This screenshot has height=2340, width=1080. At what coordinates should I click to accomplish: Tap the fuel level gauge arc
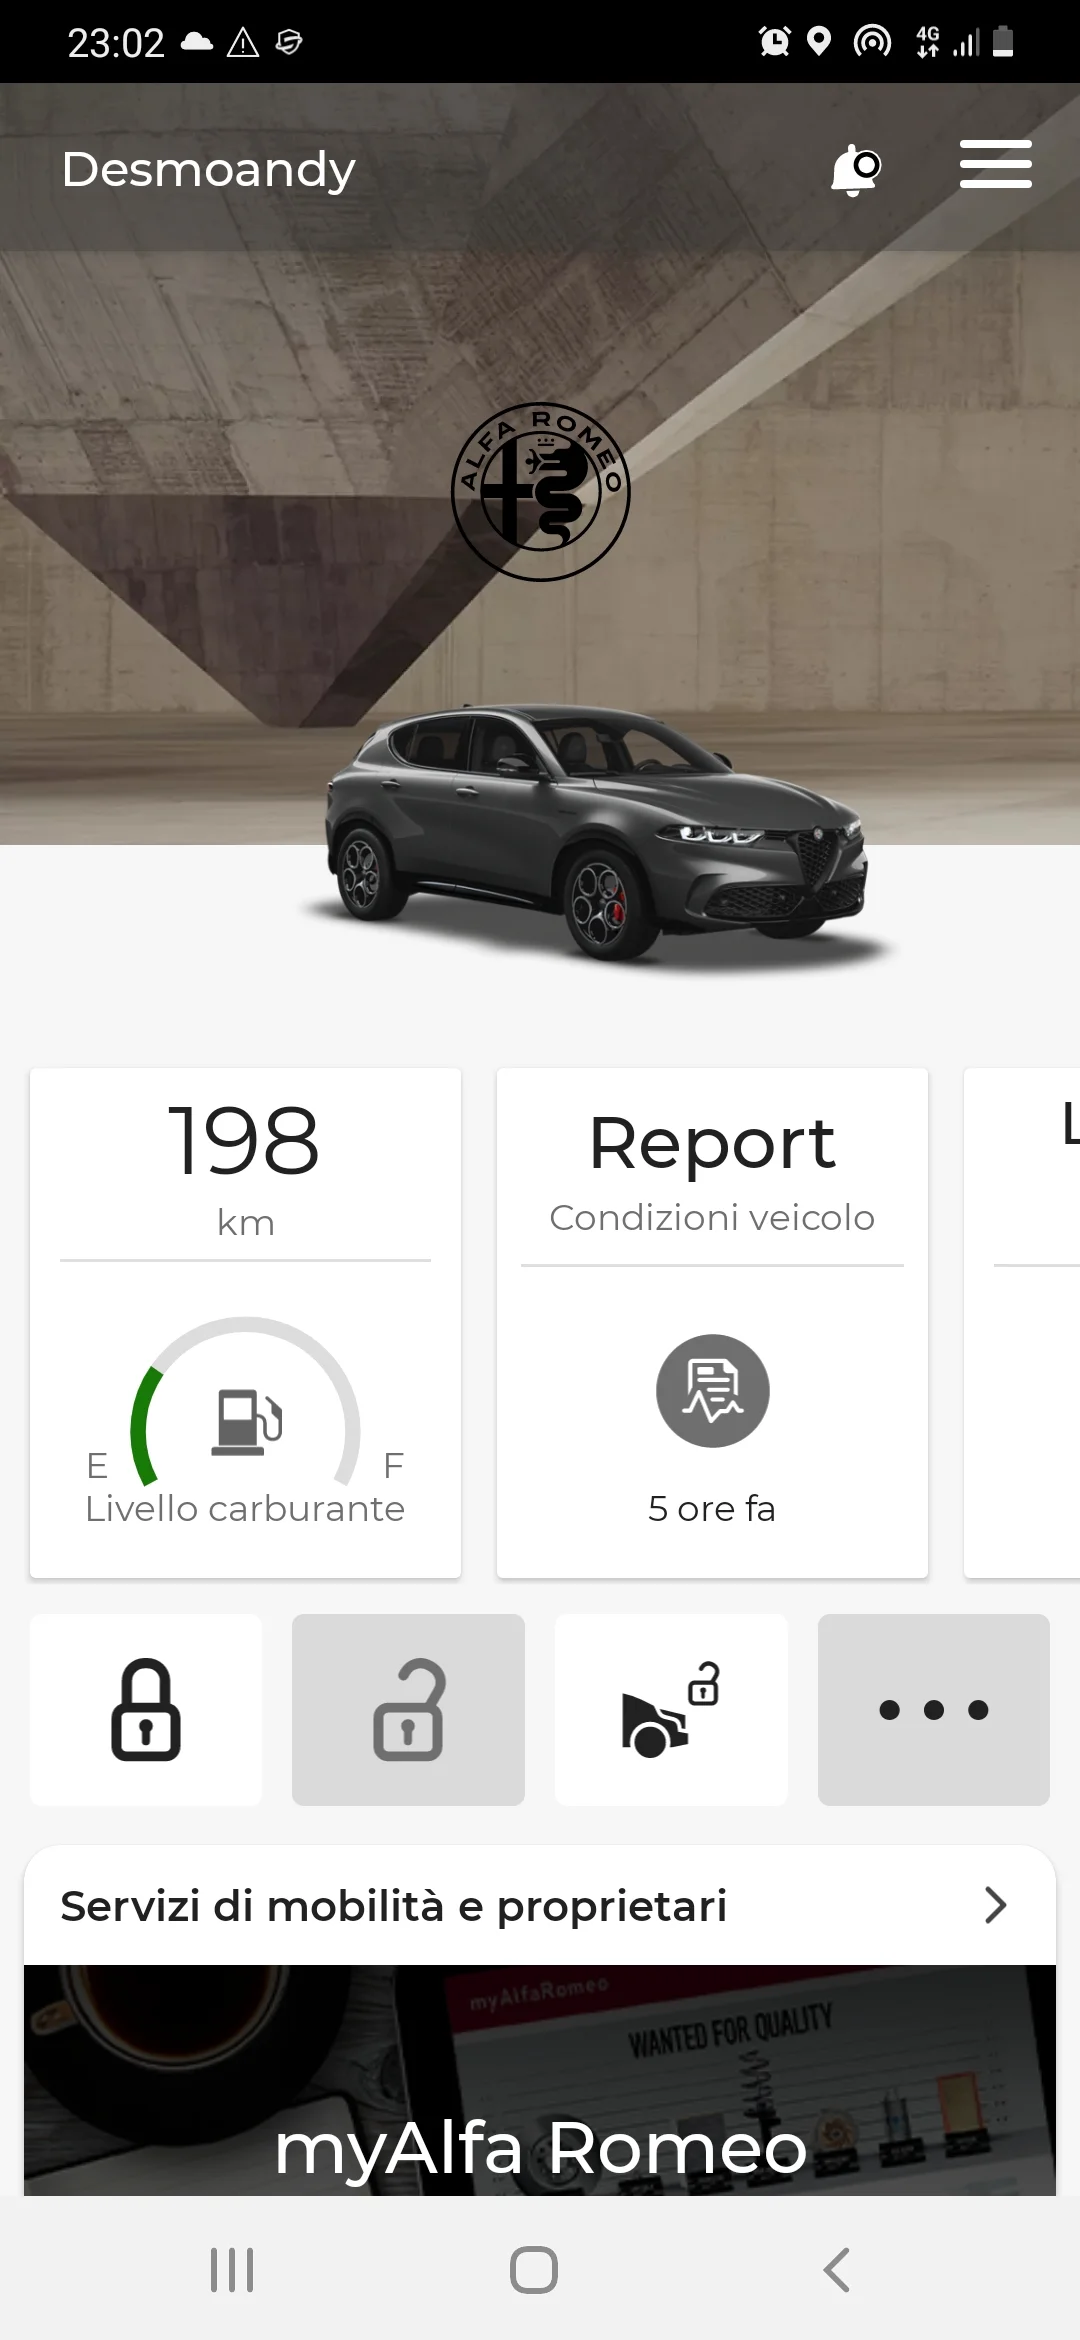(x=245, y=1400)
